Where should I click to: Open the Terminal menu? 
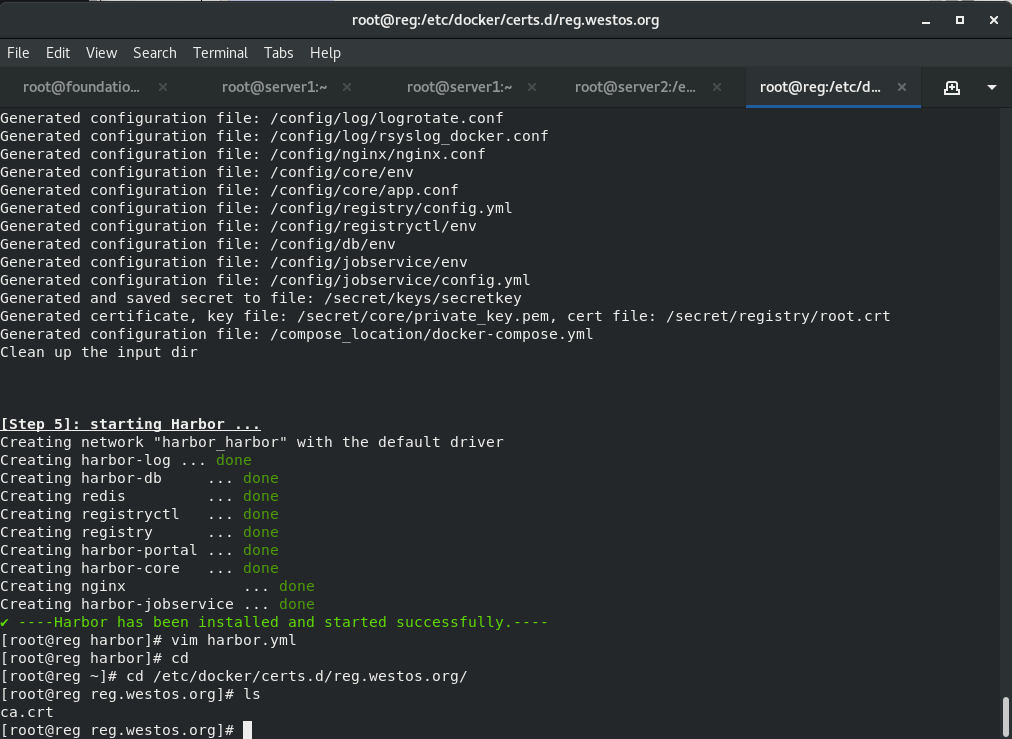pyautogui.click(x=220, y=53)
